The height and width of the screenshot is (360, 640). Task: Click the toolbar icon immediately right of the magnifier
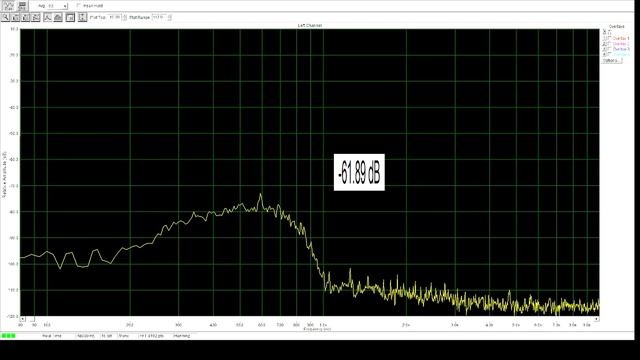click(x=16, y=17)
